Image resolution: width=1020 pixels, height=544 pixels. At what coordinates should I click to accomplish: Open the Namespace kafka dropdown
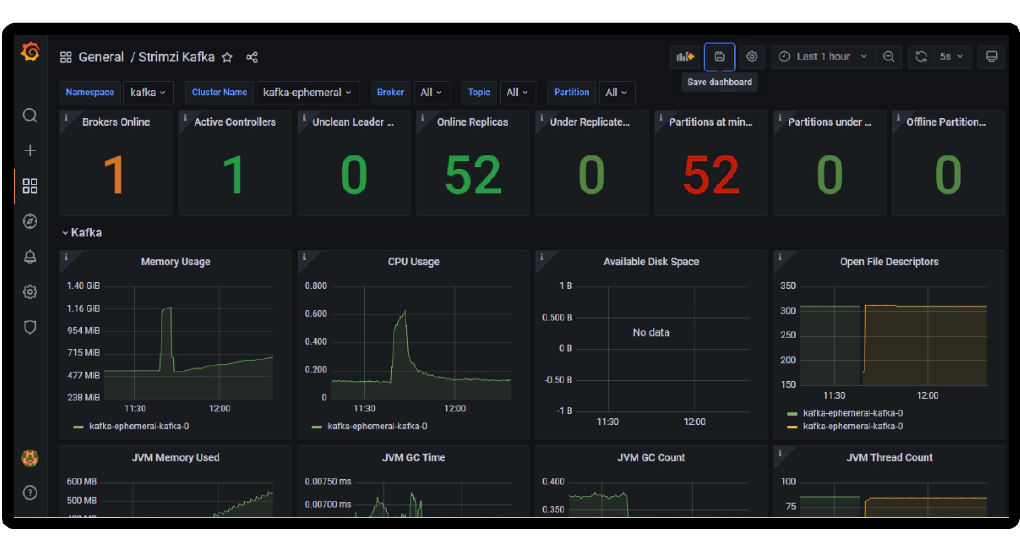(150, 92)
